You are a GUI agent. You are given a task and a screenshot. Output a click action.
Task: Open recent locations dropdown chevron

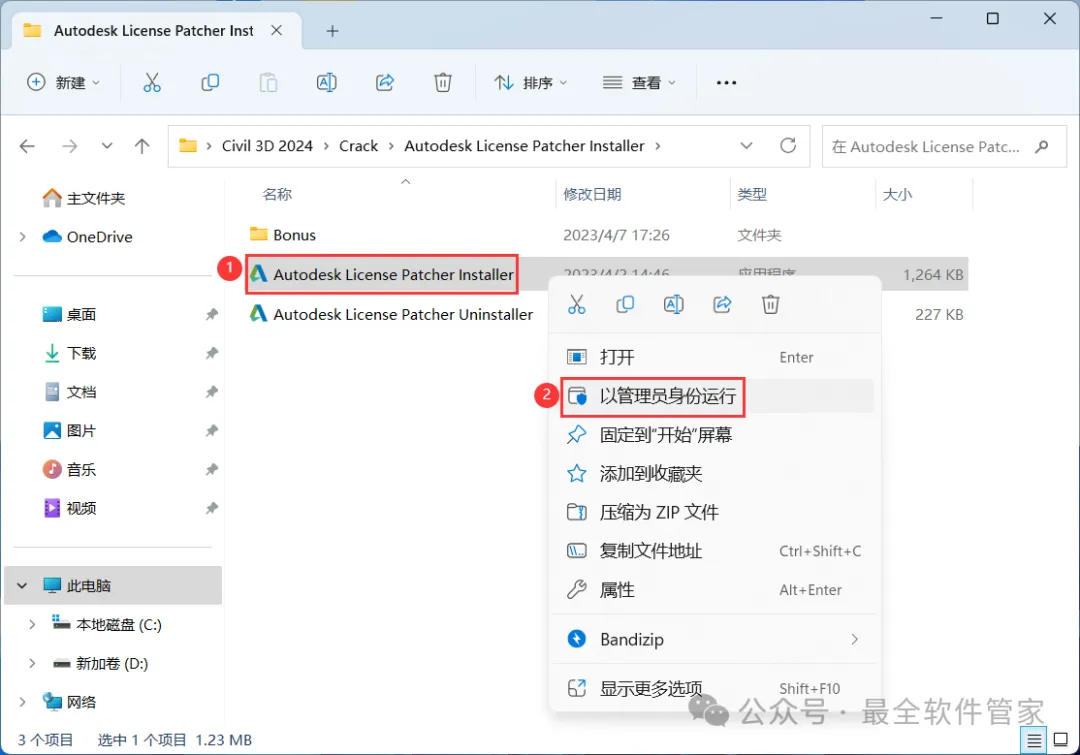click(107, 146)
